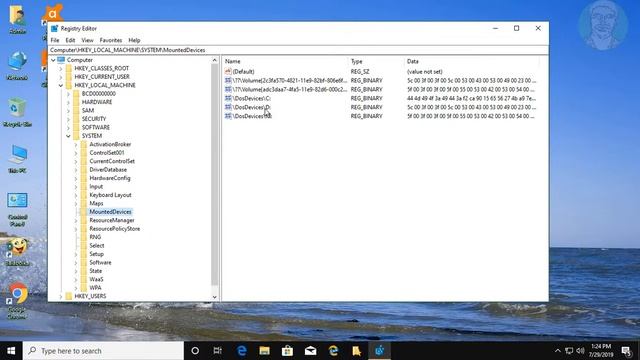
Task: Open the Windows Start menu
Action: pyautogui.click(x=11, y=351)
